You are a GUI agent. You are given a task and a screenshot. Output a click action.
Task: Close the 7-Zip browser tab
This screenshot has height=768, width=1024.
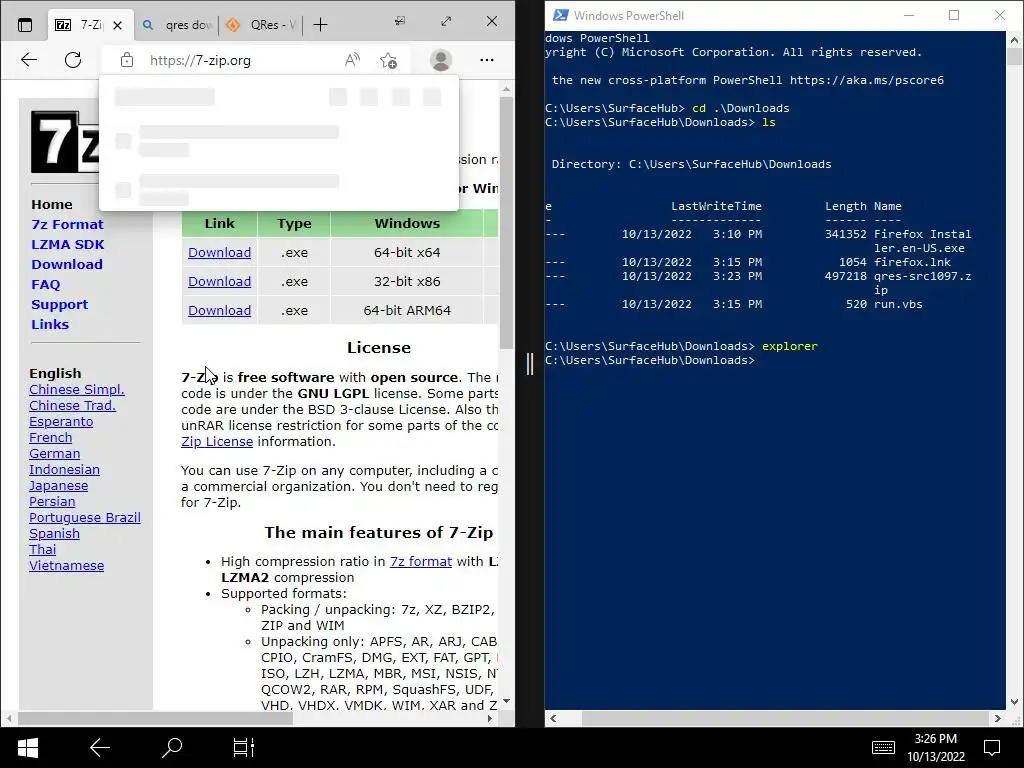[x=118, y=25]
